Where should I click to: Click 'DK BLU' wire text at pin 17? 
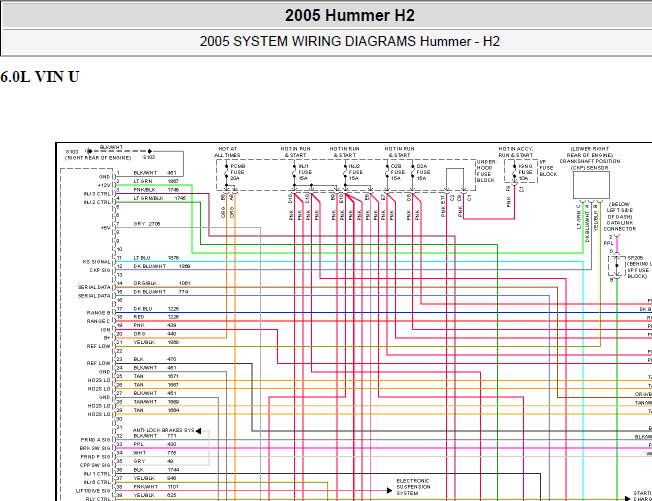143,309
